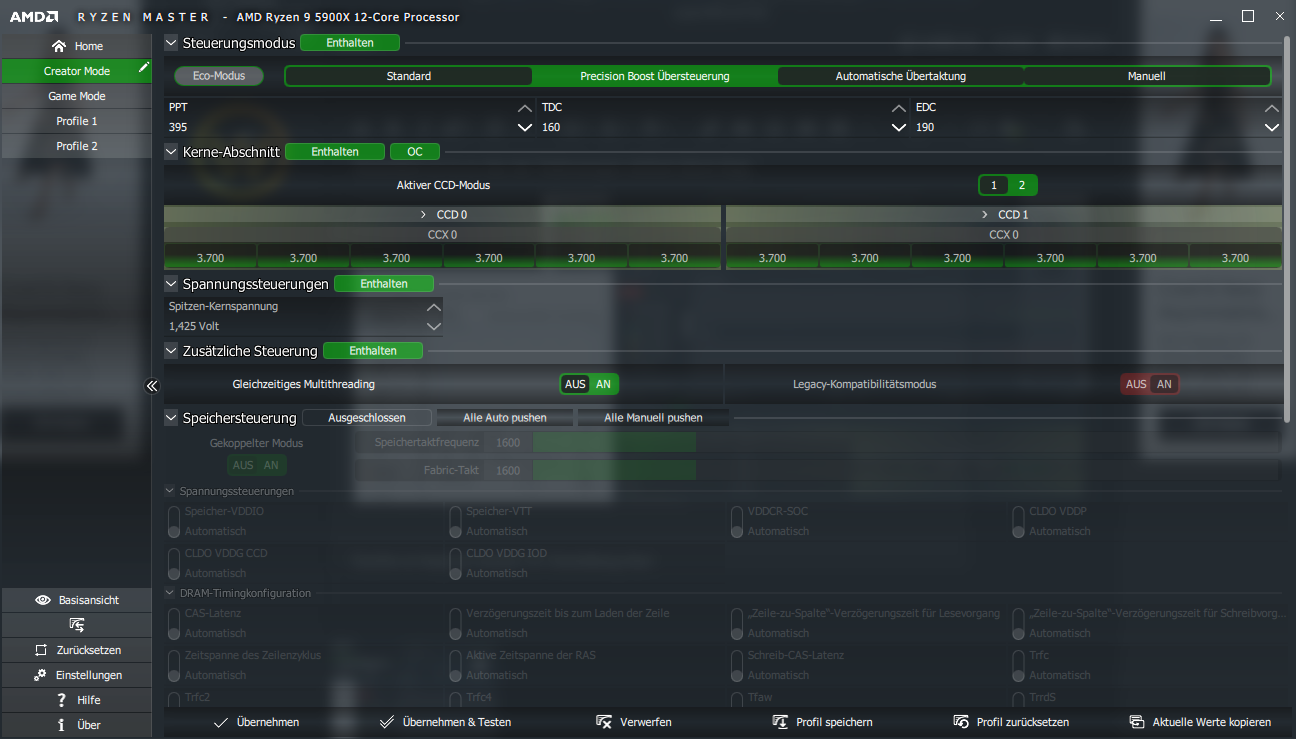This screenshot has height=739, width=1296.
Task: Click the Aktuelle Werte kopieren copy icon
Action: (x=1137, y=722)
